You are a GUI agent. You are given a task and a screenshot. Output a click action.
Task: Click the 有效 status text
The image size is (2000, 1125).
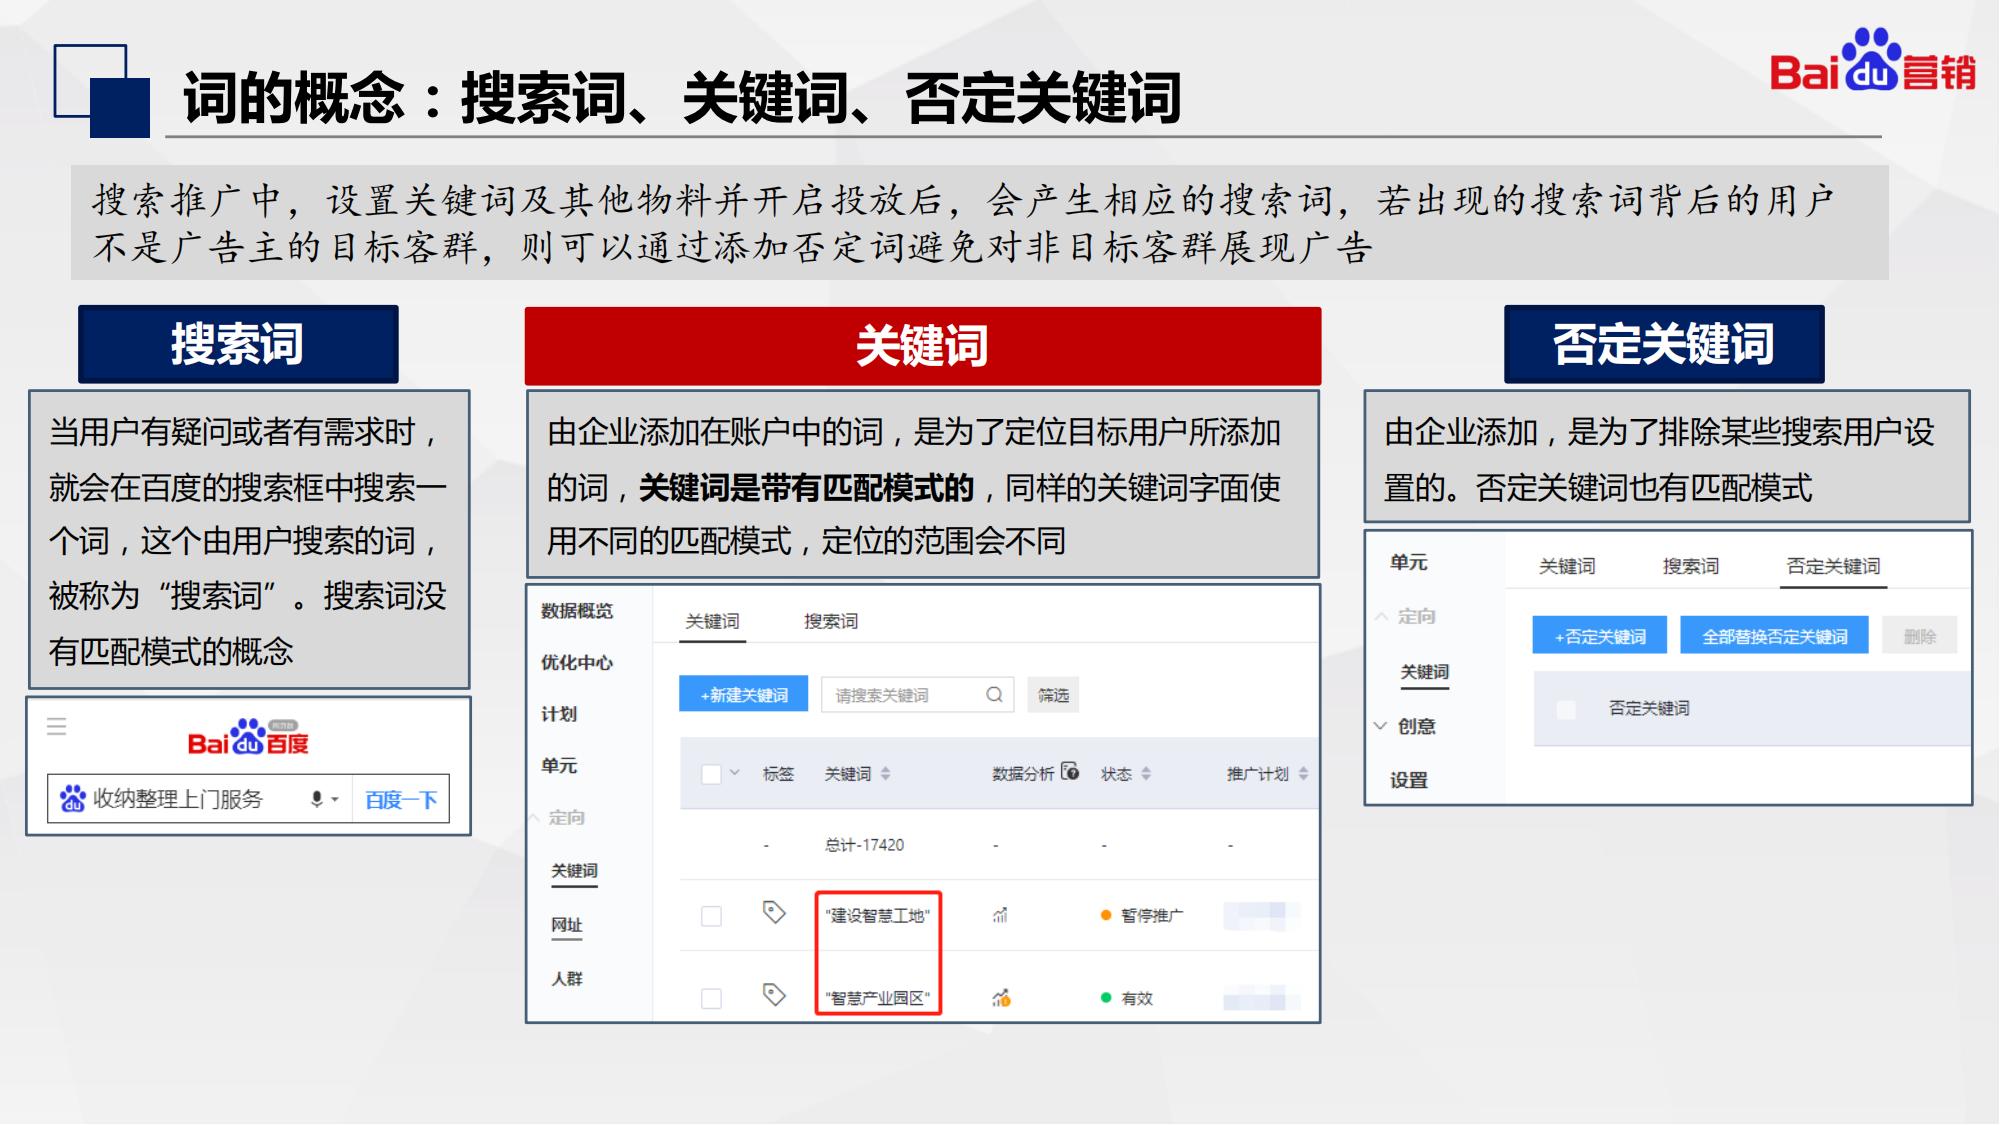click(1137, 998)
